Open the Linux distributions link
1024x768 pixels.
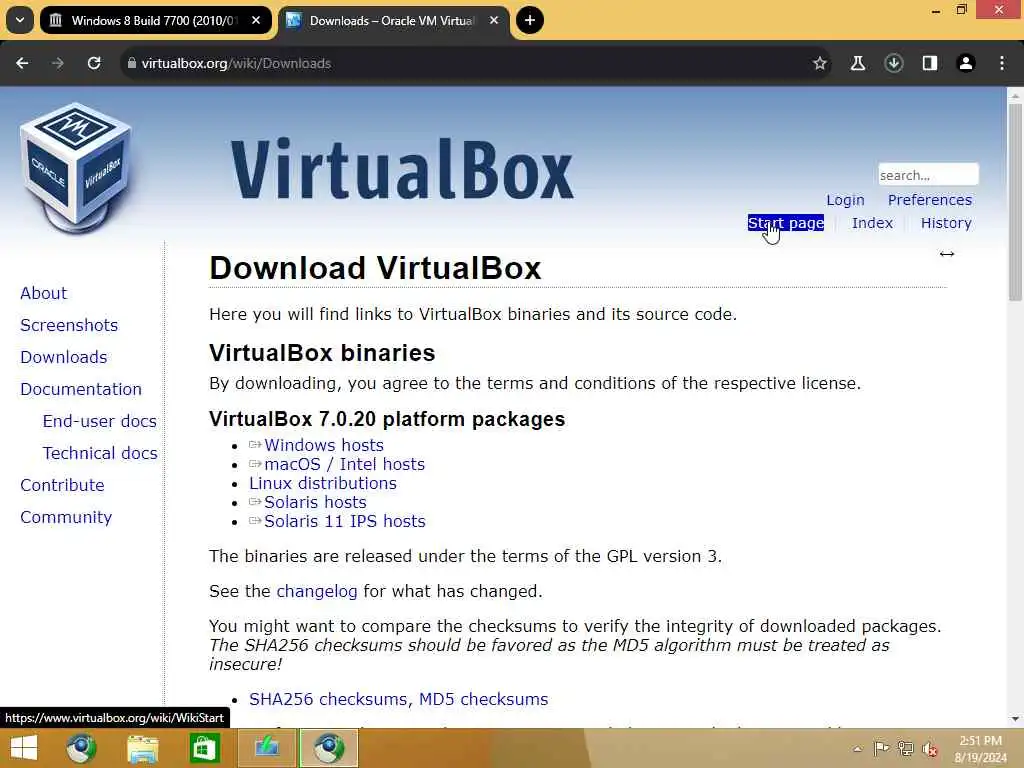(x=323, y=483)
